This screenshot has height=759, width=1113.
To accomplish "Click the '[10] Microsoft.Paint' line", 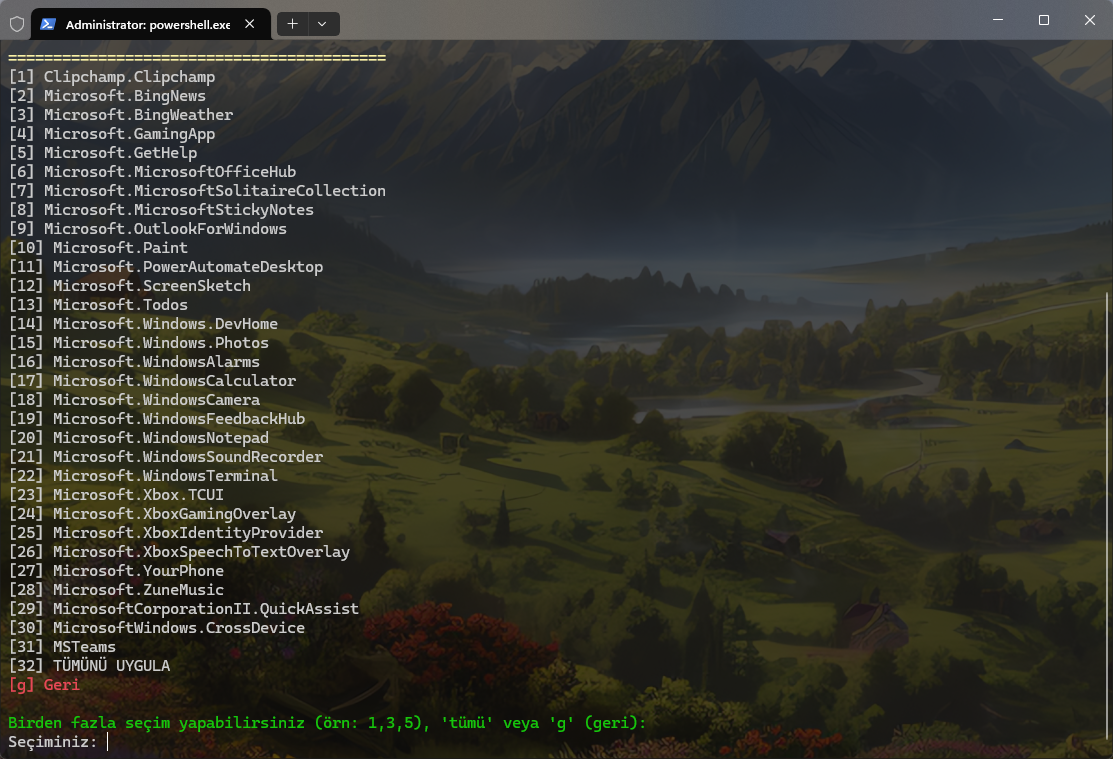I will (x=98, y=248).
